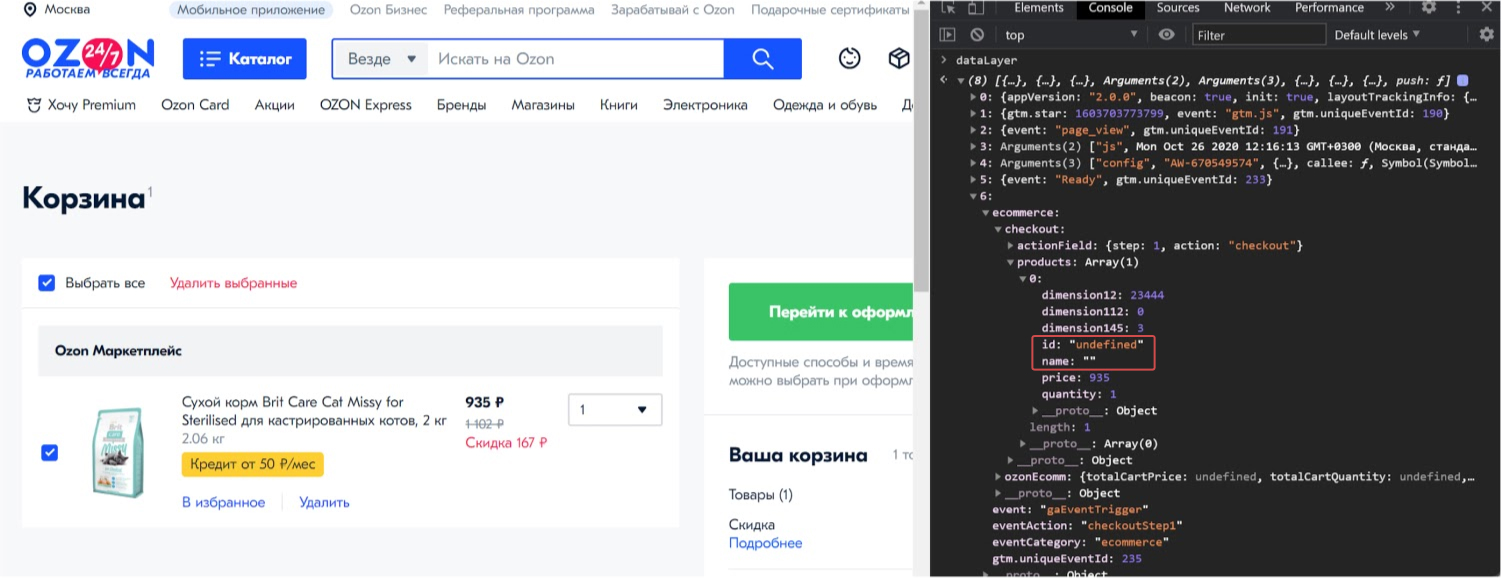Show more DevTools tabs chevron
The width and height of the screenshot is (1502, 578).
coord(1389,8)
